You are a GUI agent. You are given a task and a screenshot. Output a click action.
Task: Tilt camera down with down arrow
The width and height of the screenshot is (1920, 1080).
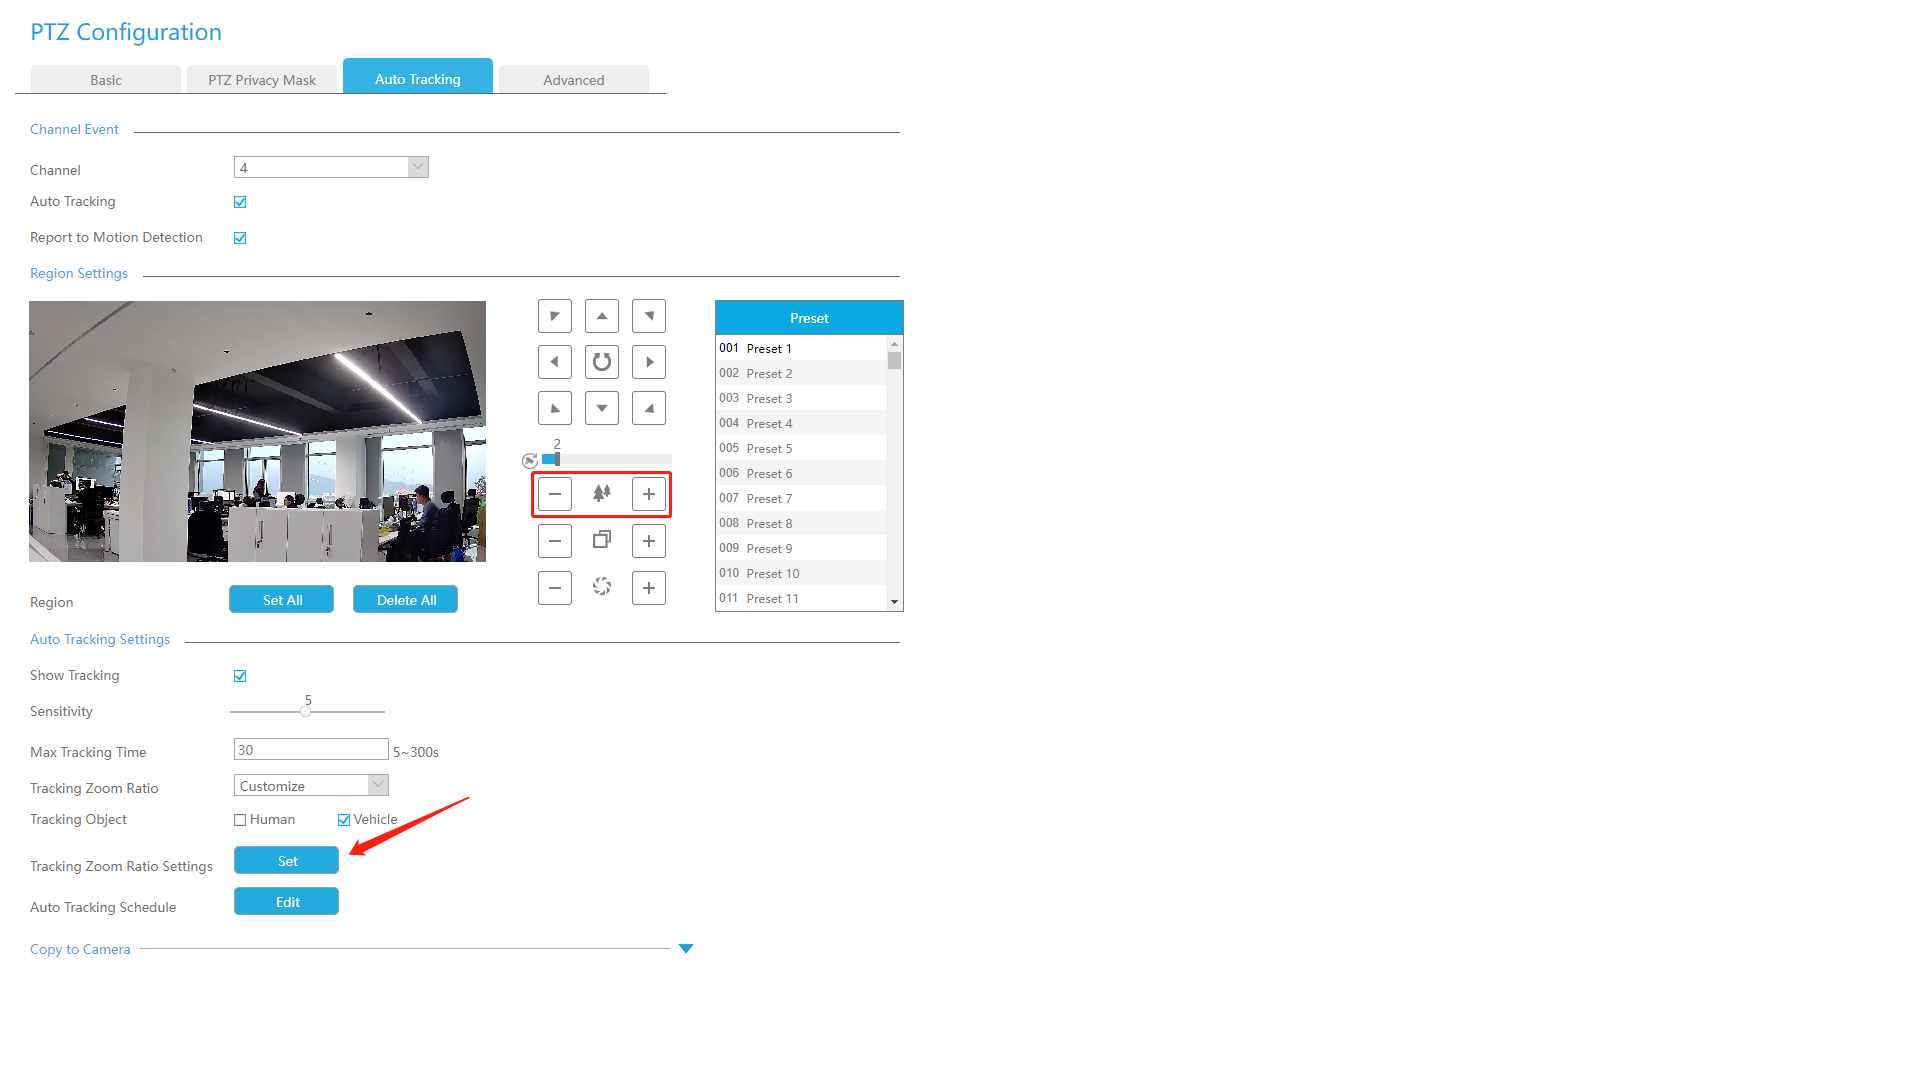point(602,408)
